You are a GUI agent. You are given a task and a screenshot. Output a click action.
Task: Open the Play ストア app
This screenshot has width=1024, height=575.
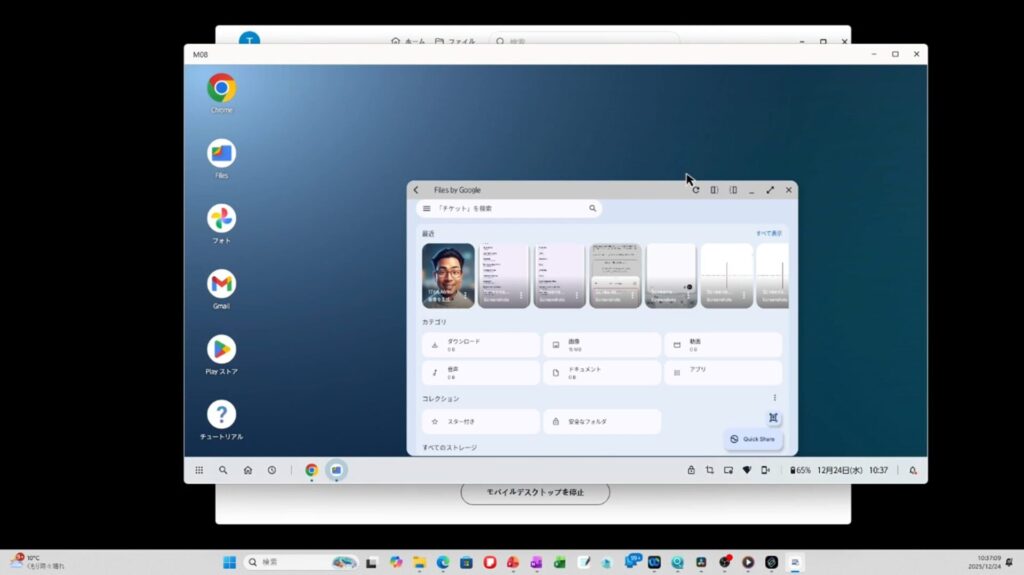(x=221, y=349)
